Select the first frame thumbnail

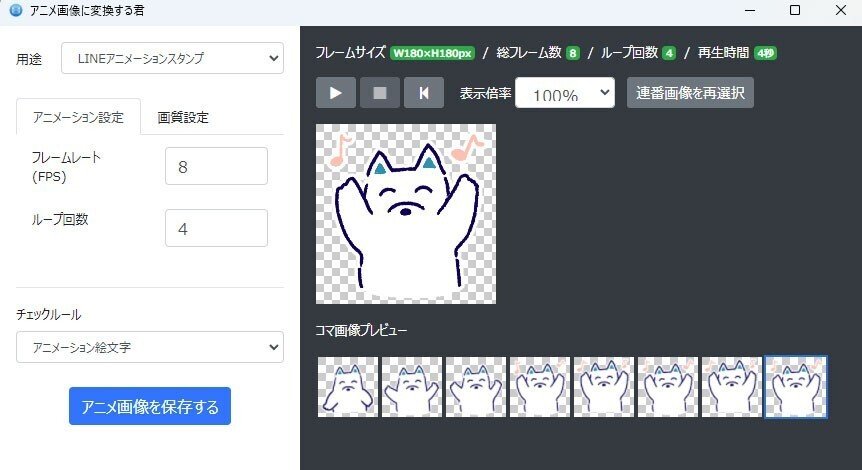tap(348, 386)
